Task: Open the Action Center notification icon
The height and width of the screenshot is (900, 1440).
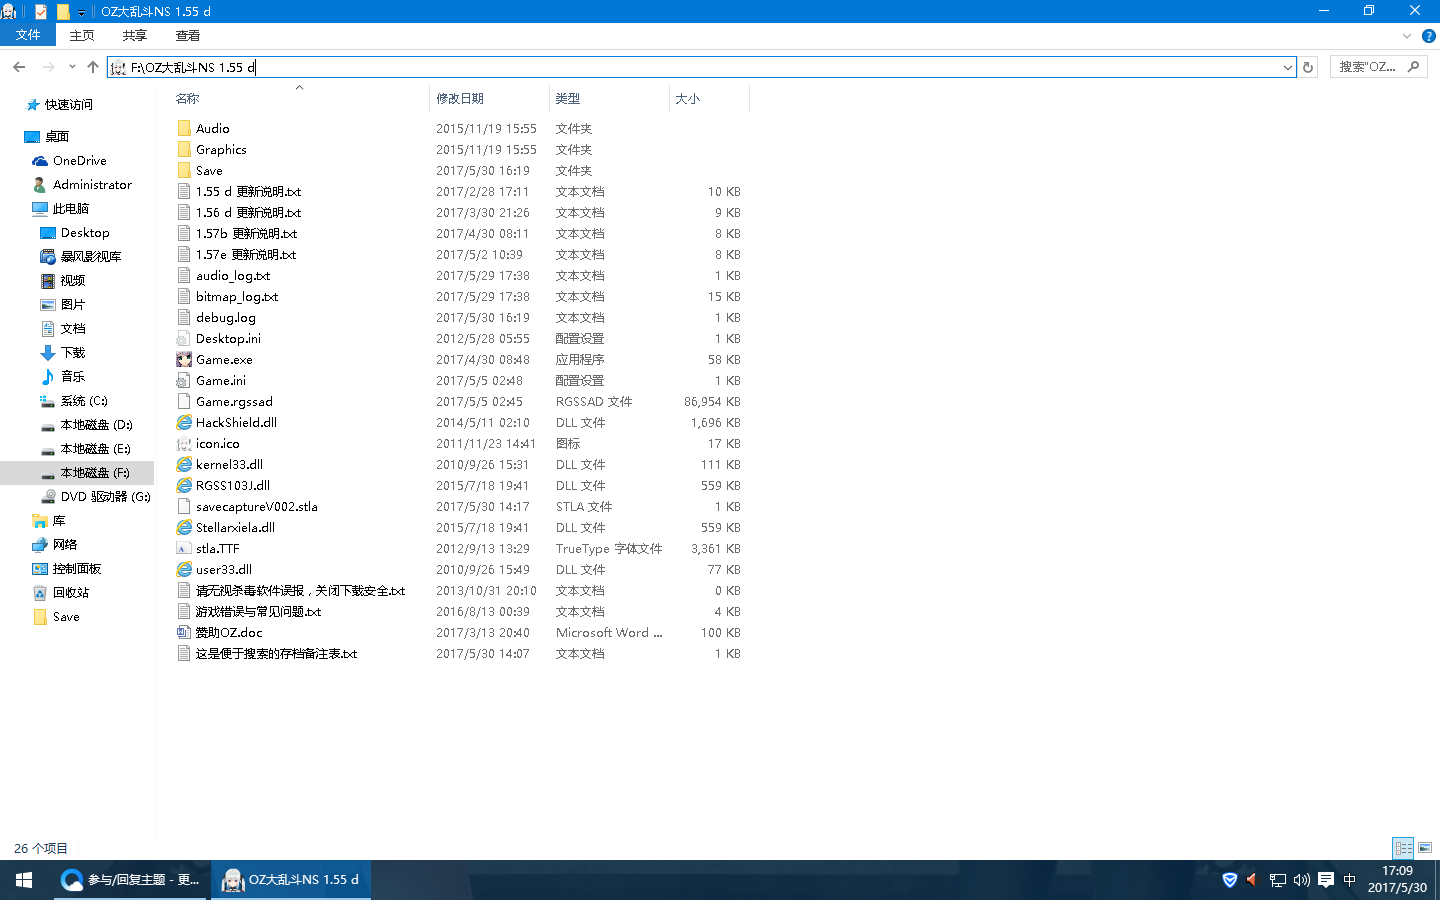Action: click(x=1326, y=880)
